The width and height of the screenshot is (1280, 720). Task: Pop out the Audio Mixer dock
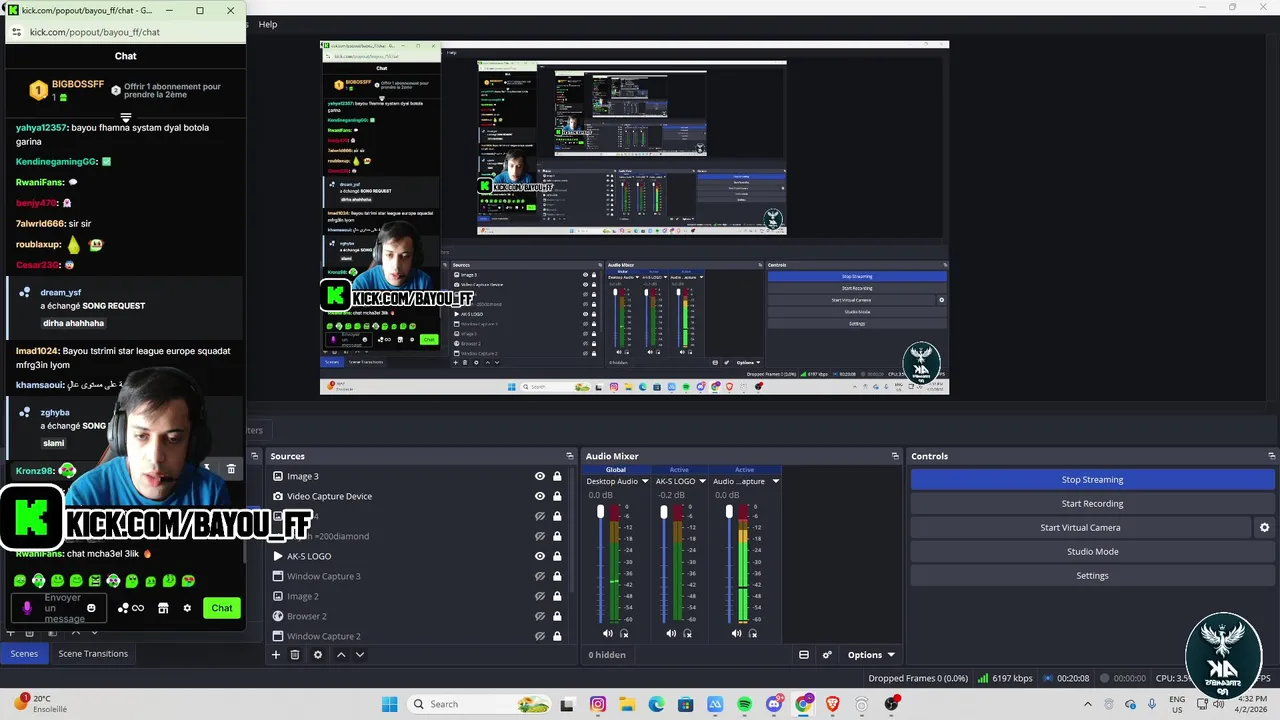(895, 456)
